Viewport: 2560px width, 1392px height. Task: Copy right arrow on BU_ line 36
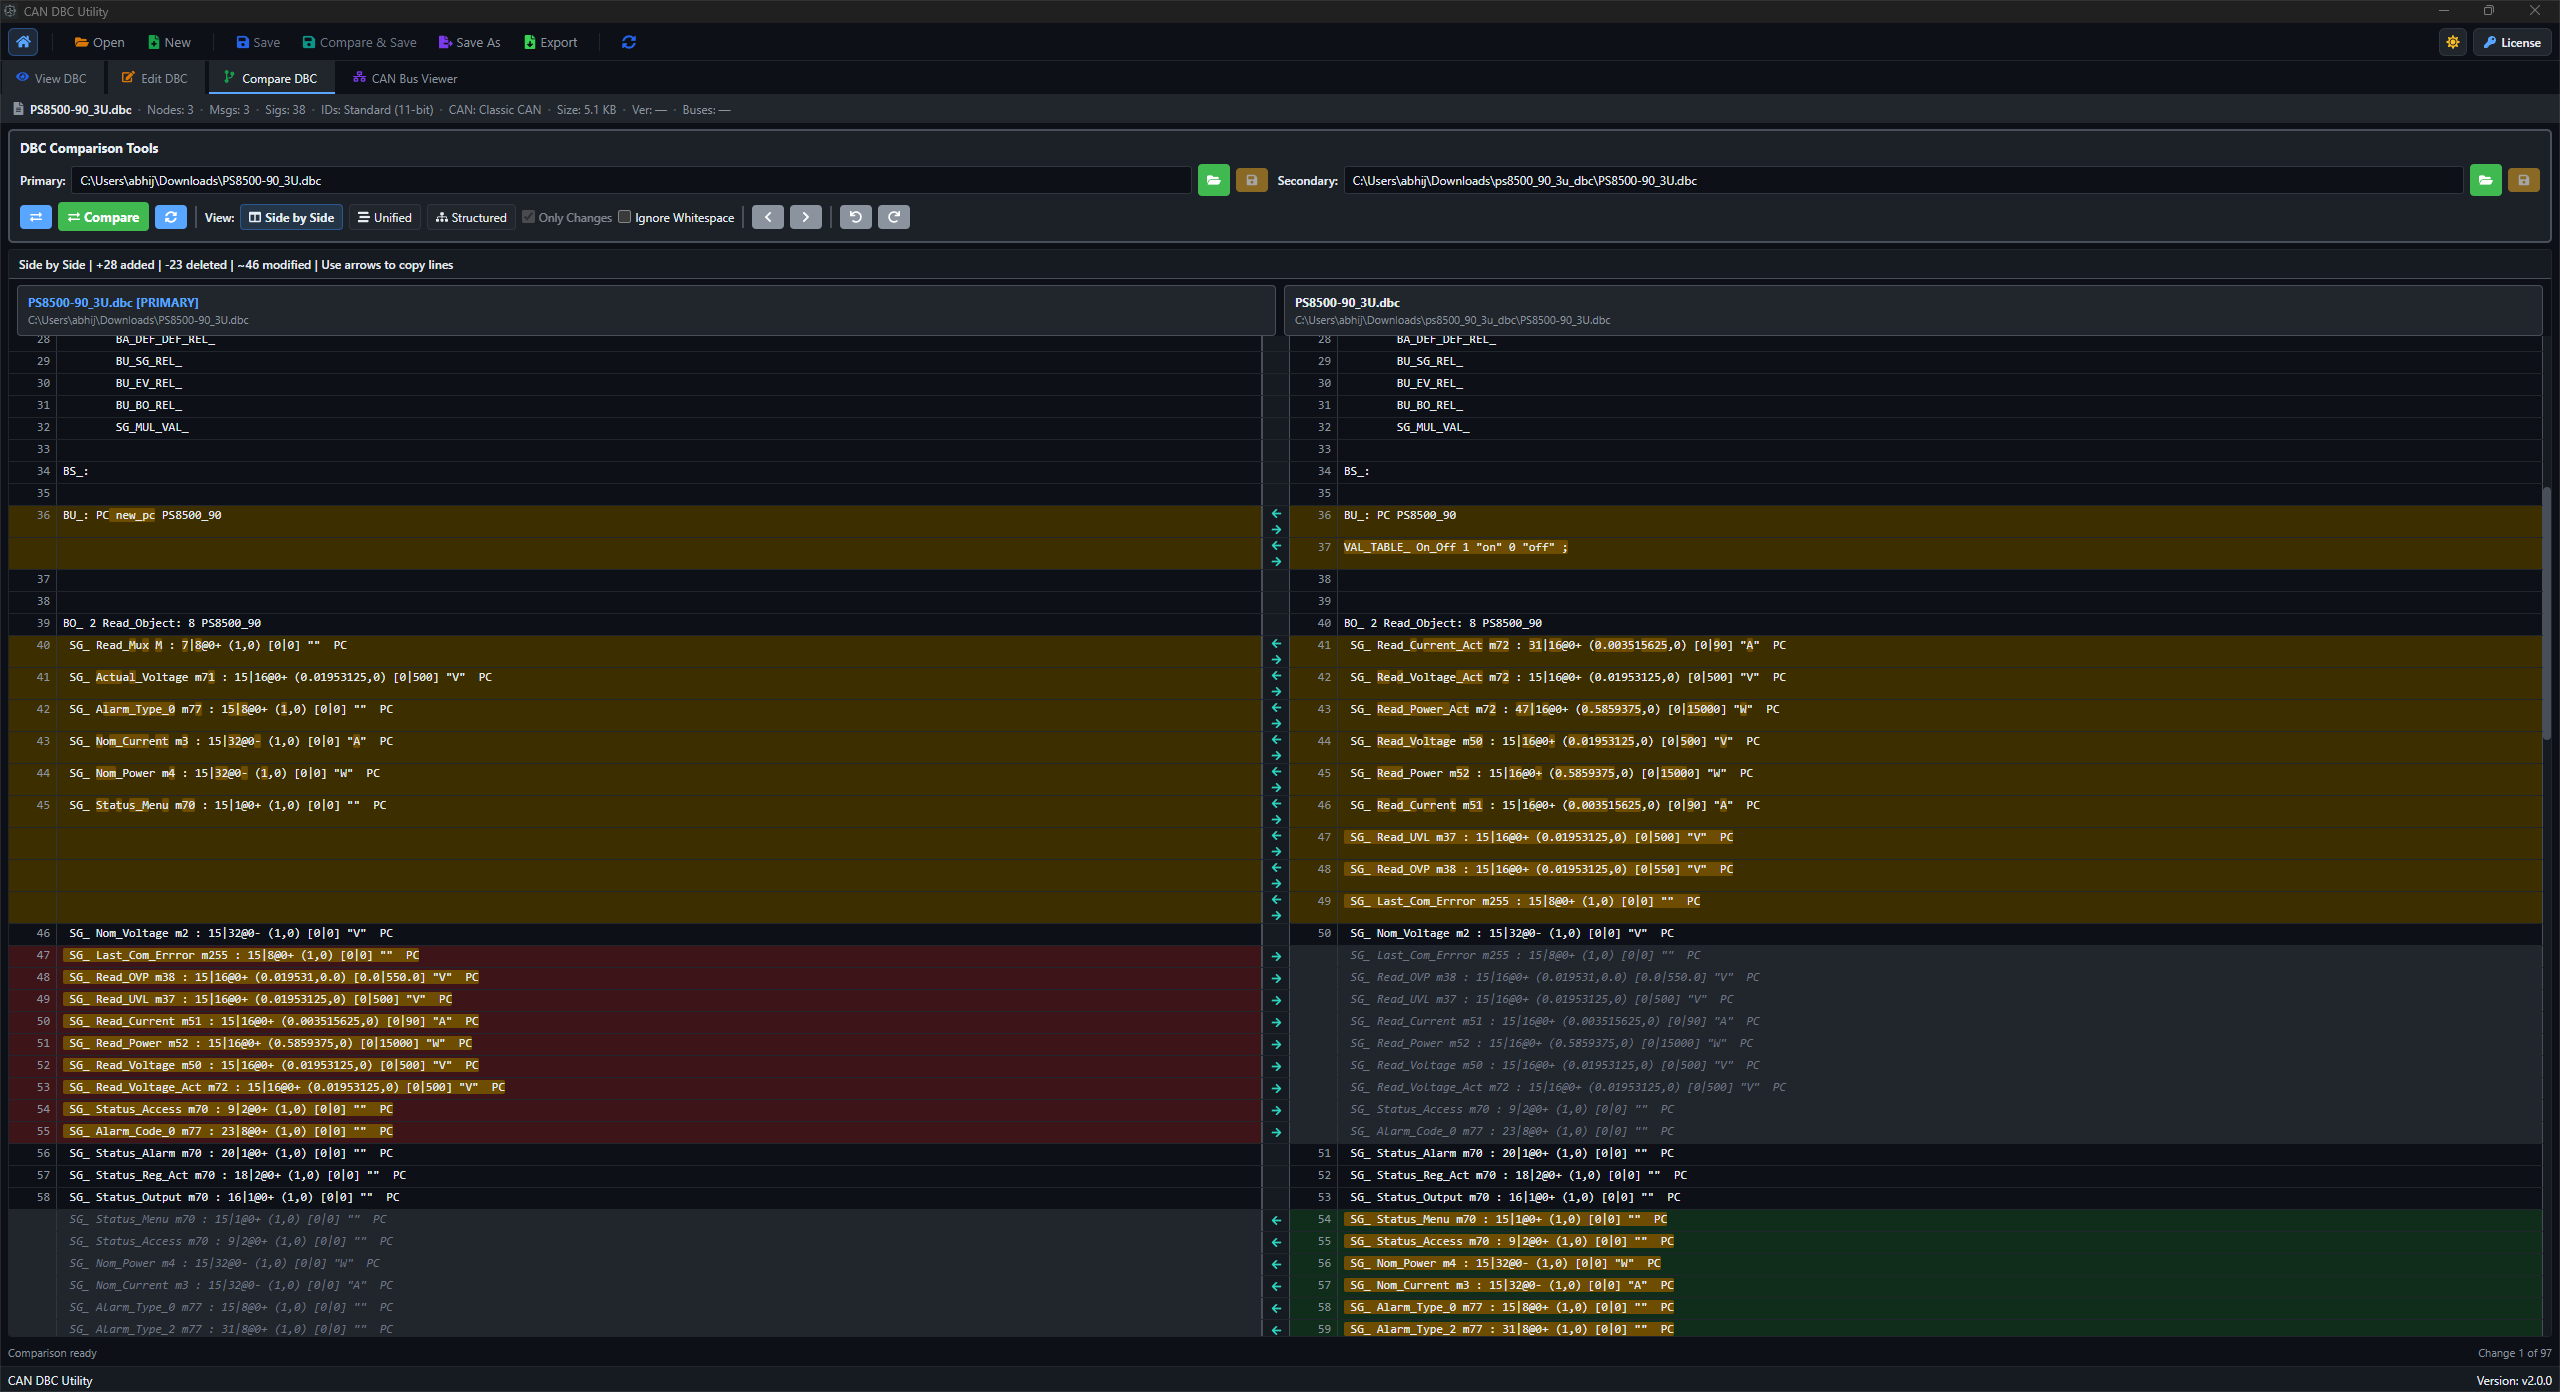(x=1276, y=530)
